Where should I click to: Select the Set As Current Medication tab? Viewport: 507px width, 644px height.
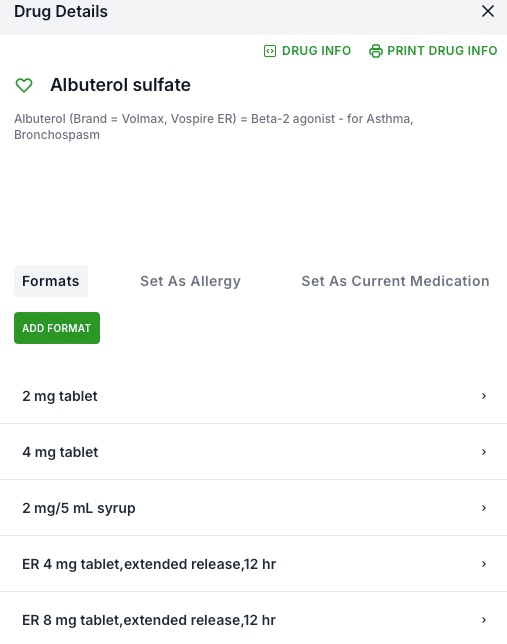click(395, 281)
